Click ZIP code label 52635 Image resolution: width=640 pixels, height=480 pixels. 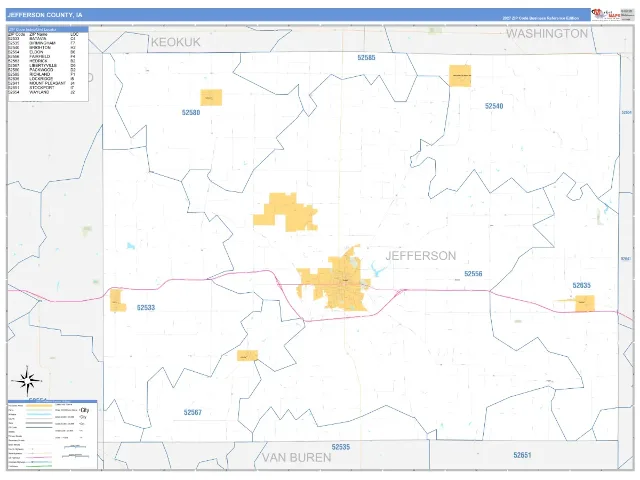(x=581, y=285)
